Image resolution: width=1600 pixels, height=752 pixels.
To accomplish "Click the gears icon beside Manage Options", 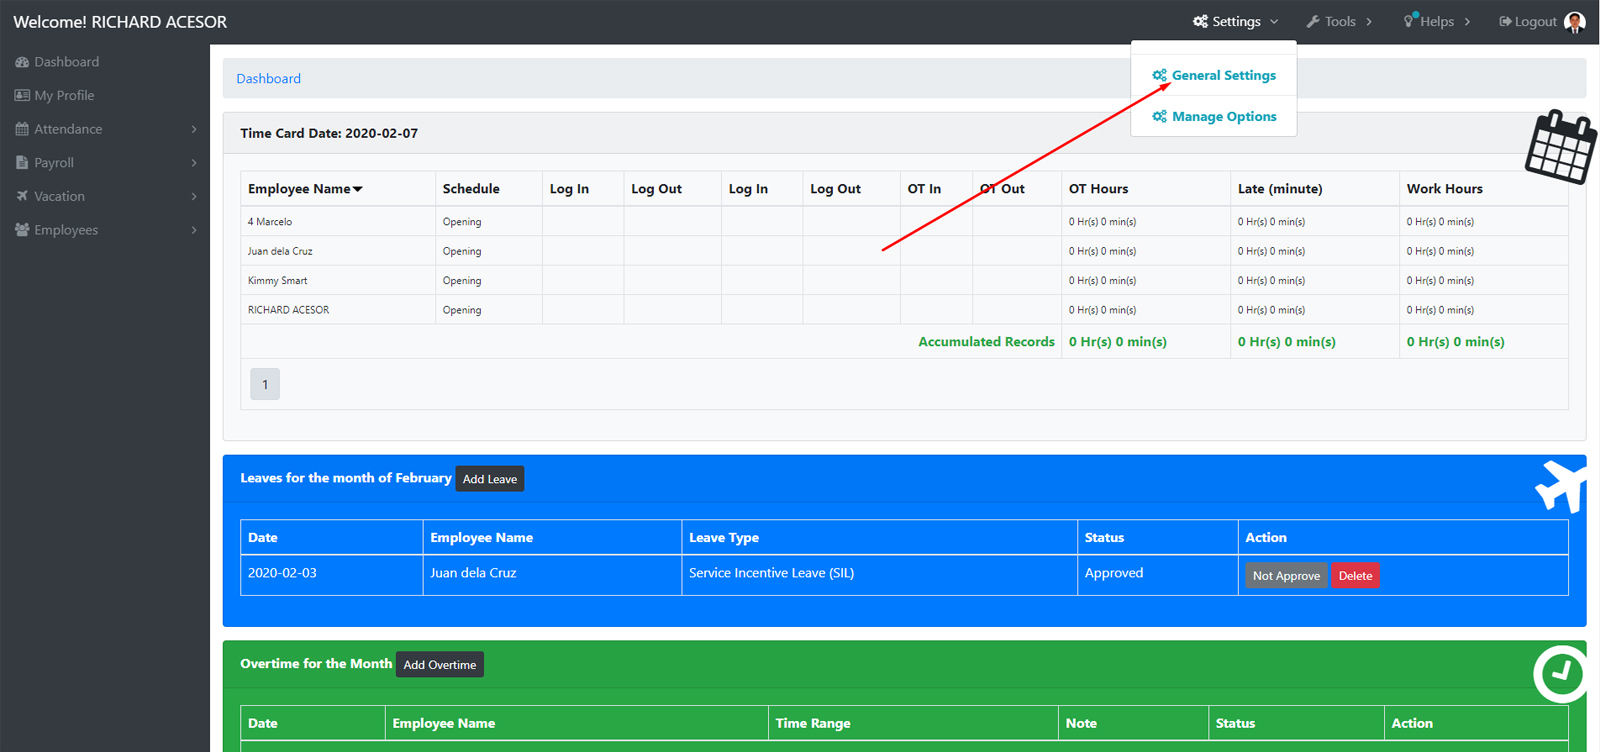I will [1159, 116].
